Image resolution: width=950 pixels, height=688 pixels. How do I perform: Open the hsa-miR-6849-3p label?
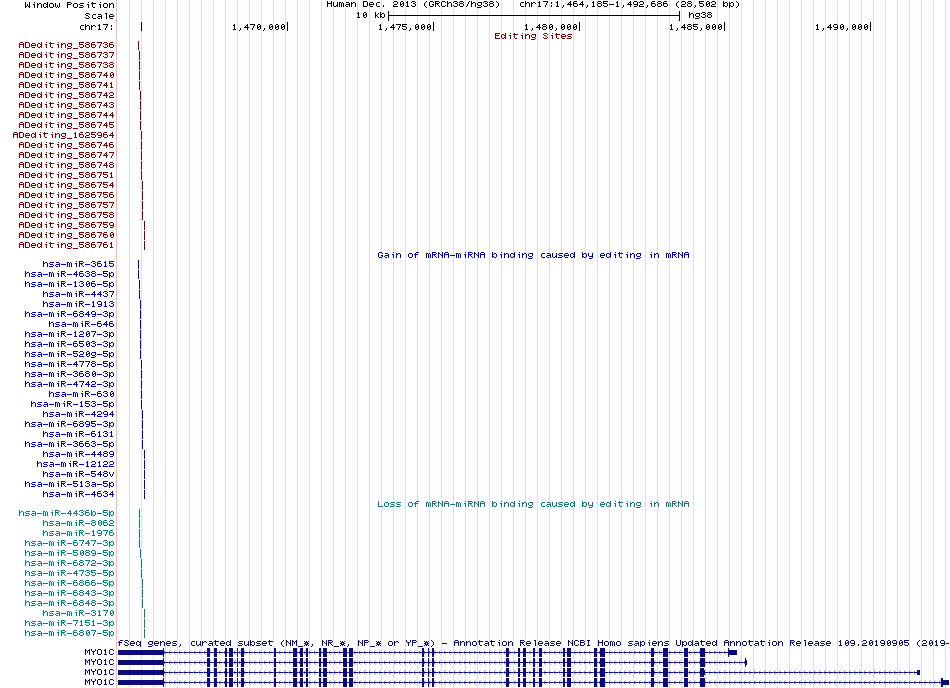69,314
